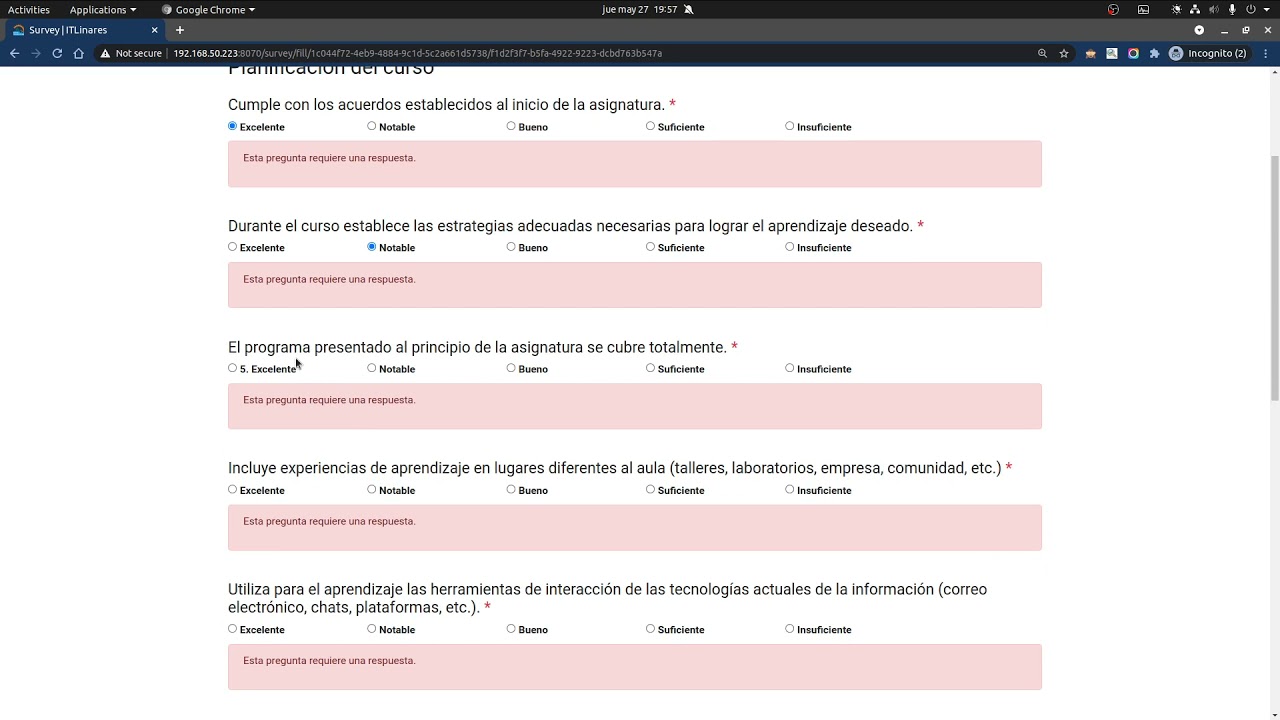1280x720 pixels.
Task: Close the Survey | ITLinares tab
Action: 154,30
